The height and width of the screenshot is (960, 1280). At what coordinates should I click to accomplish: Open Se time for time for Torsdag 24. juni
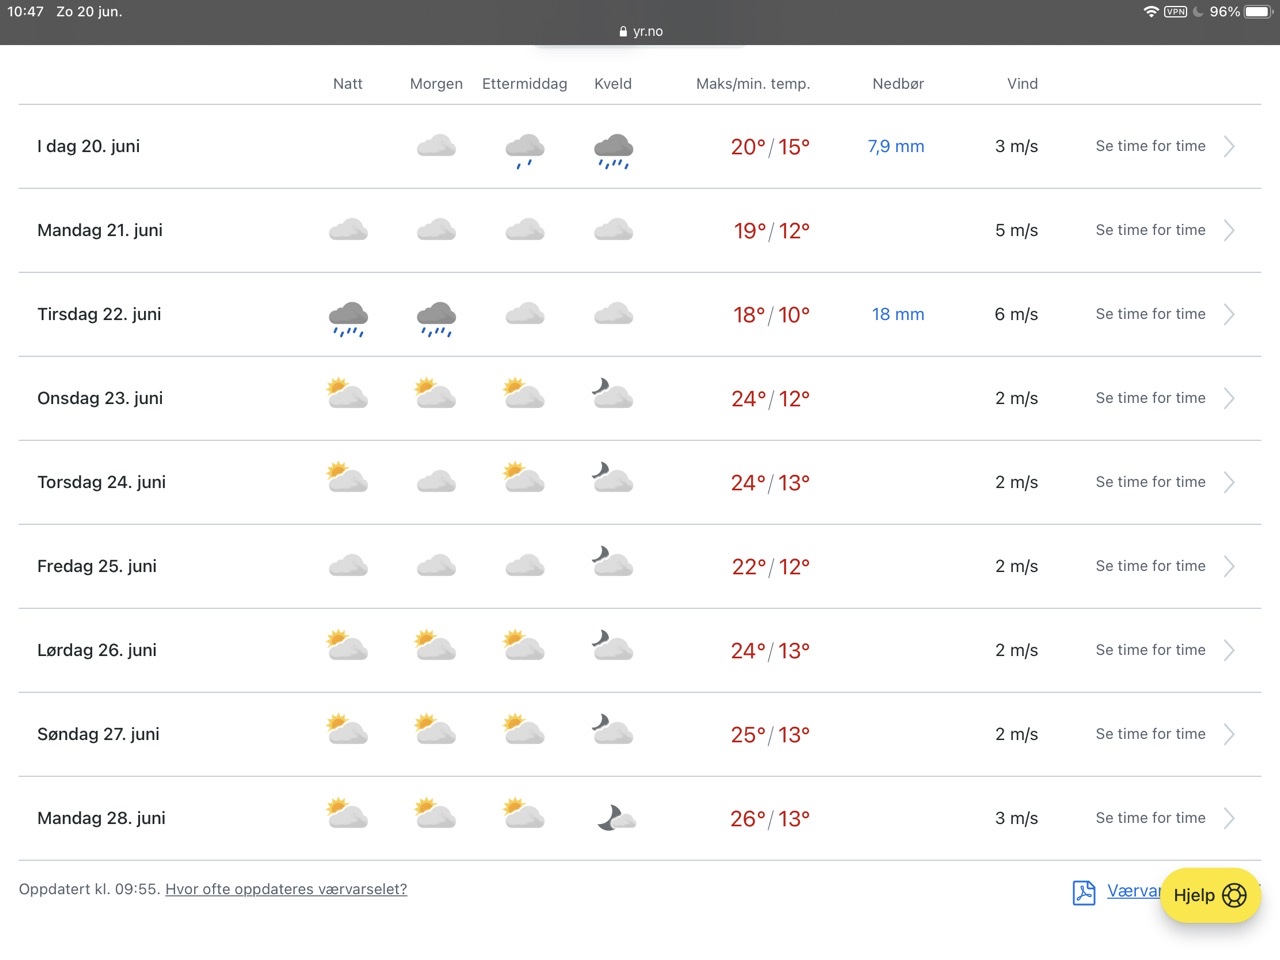tap(1150, 482)
